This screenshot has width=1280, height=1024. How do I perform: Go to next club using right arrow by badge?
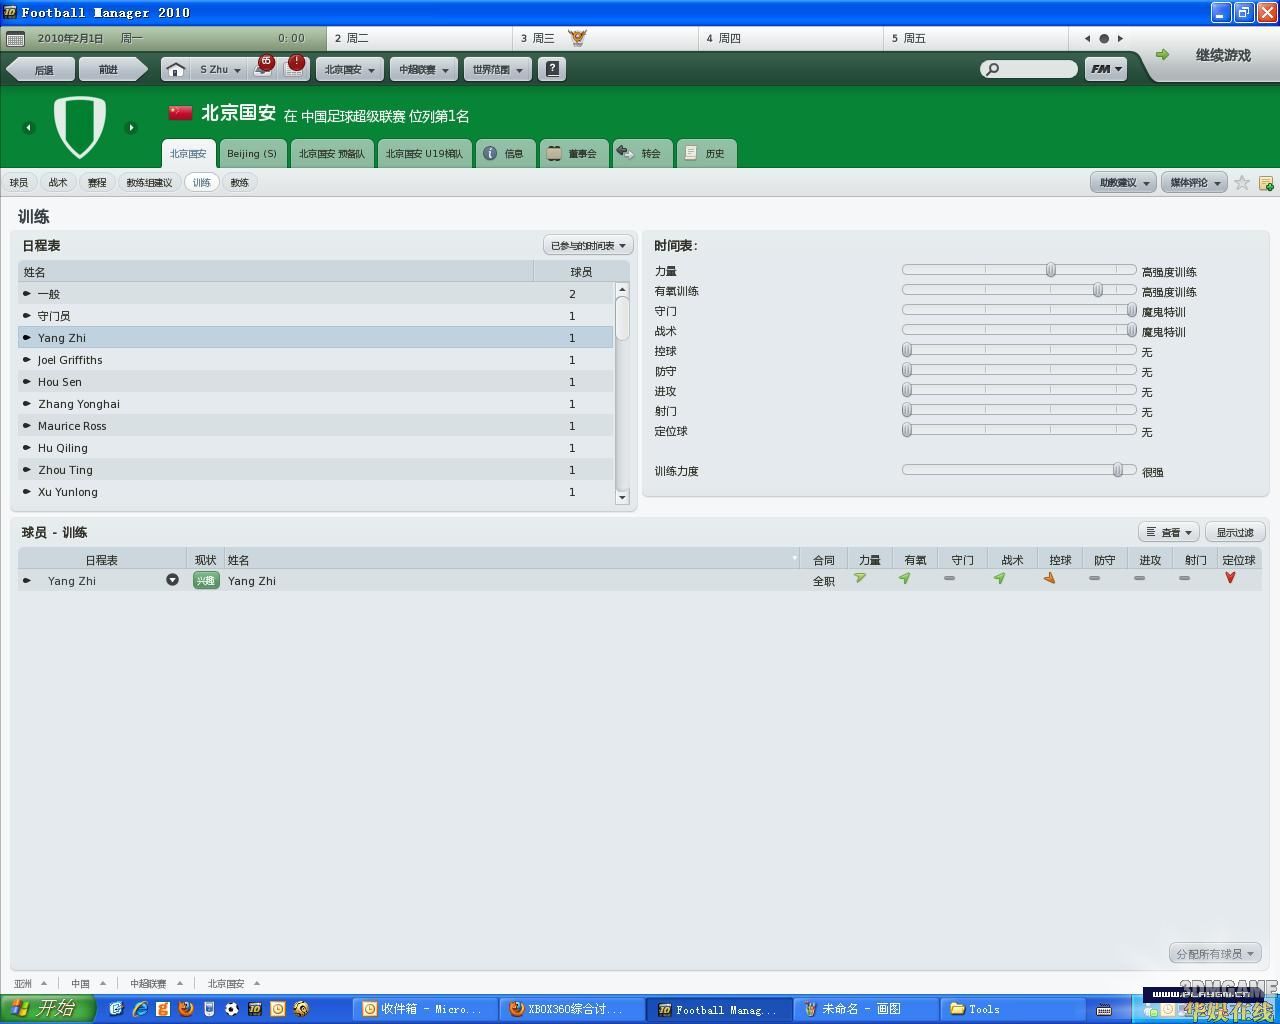click(x=131, y=127)
